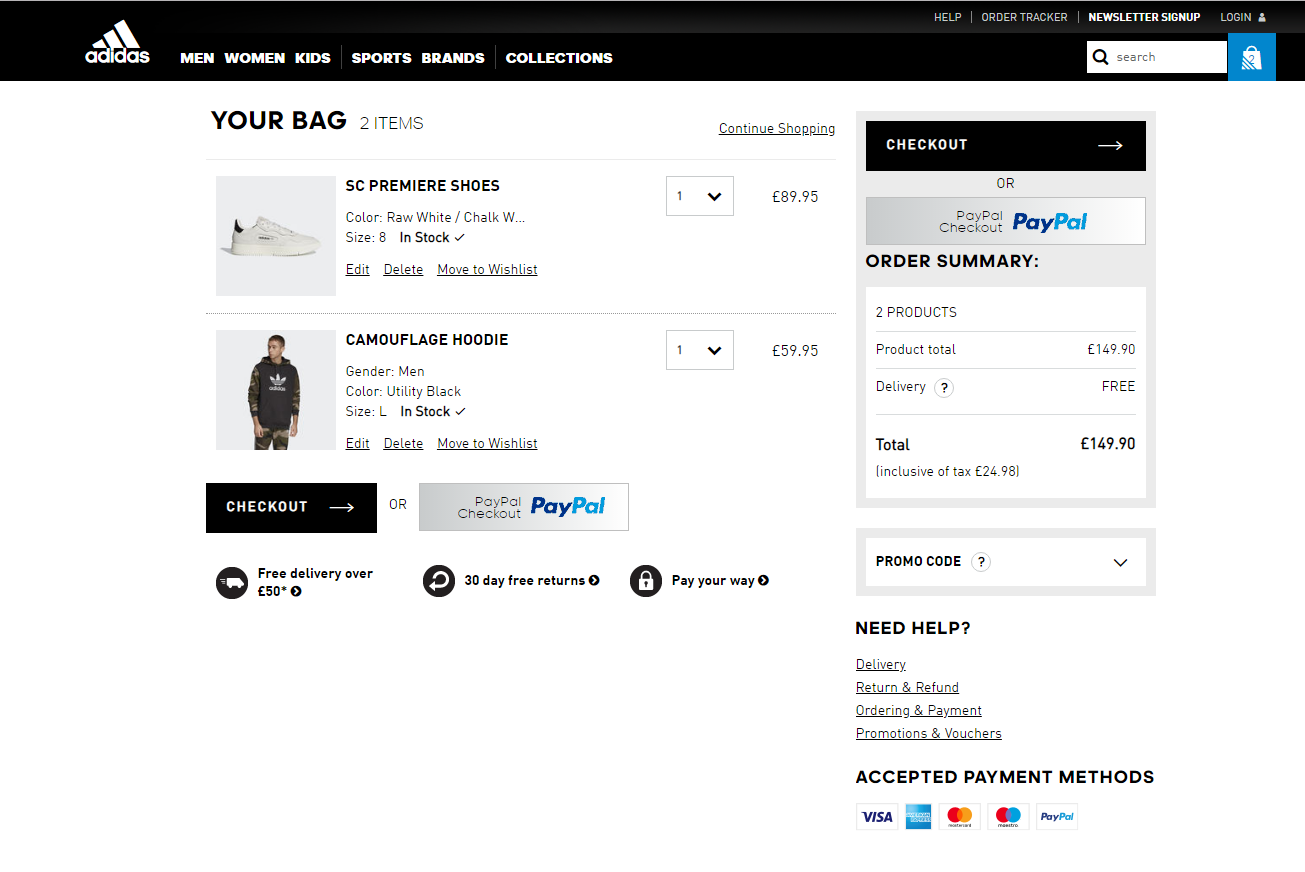Click the £89.95 price text
Screen dimensions: 1305x872
[x=795, y=197]
